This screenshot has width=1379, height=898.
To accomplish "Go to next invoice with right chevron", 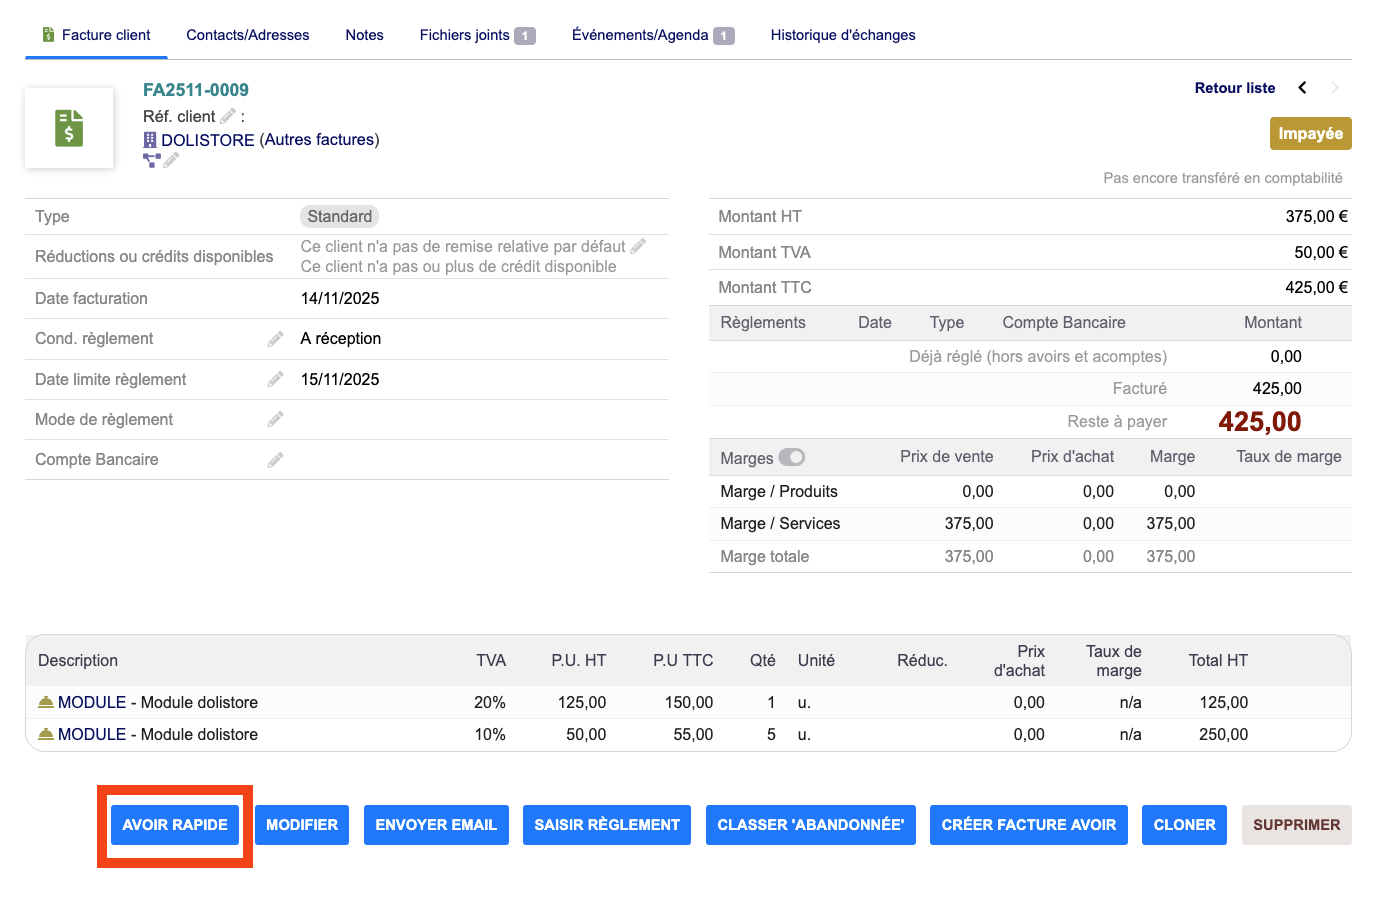I will point(1335,88).
